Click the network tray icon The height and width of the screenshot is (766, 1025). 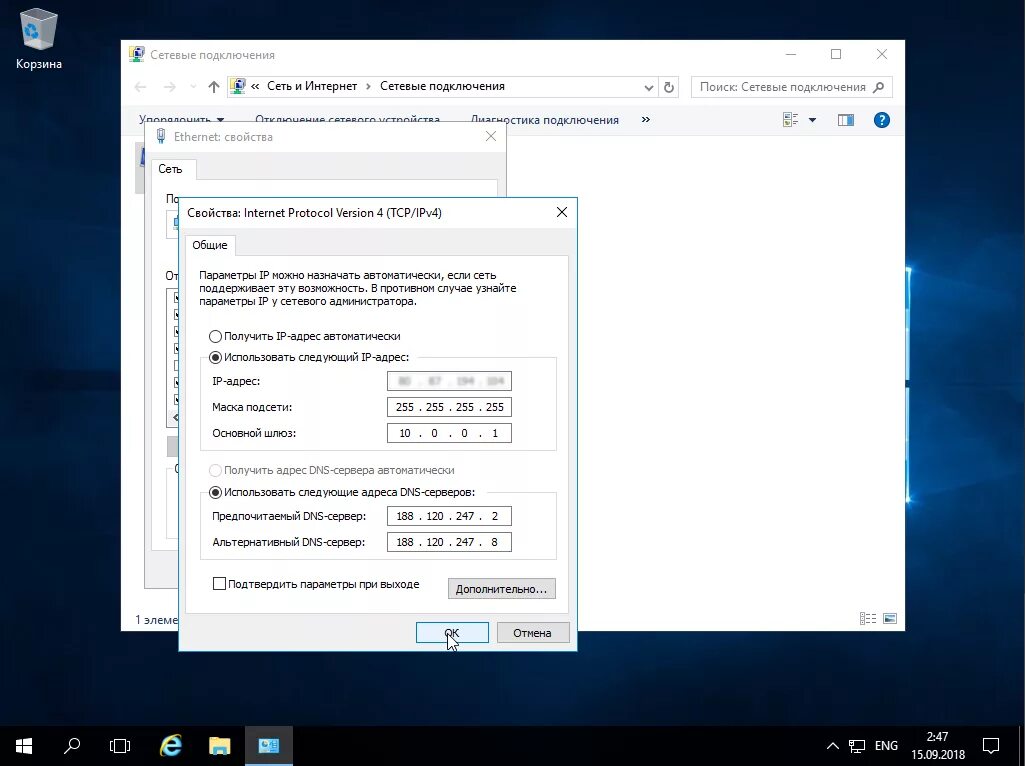coord(856,746)
